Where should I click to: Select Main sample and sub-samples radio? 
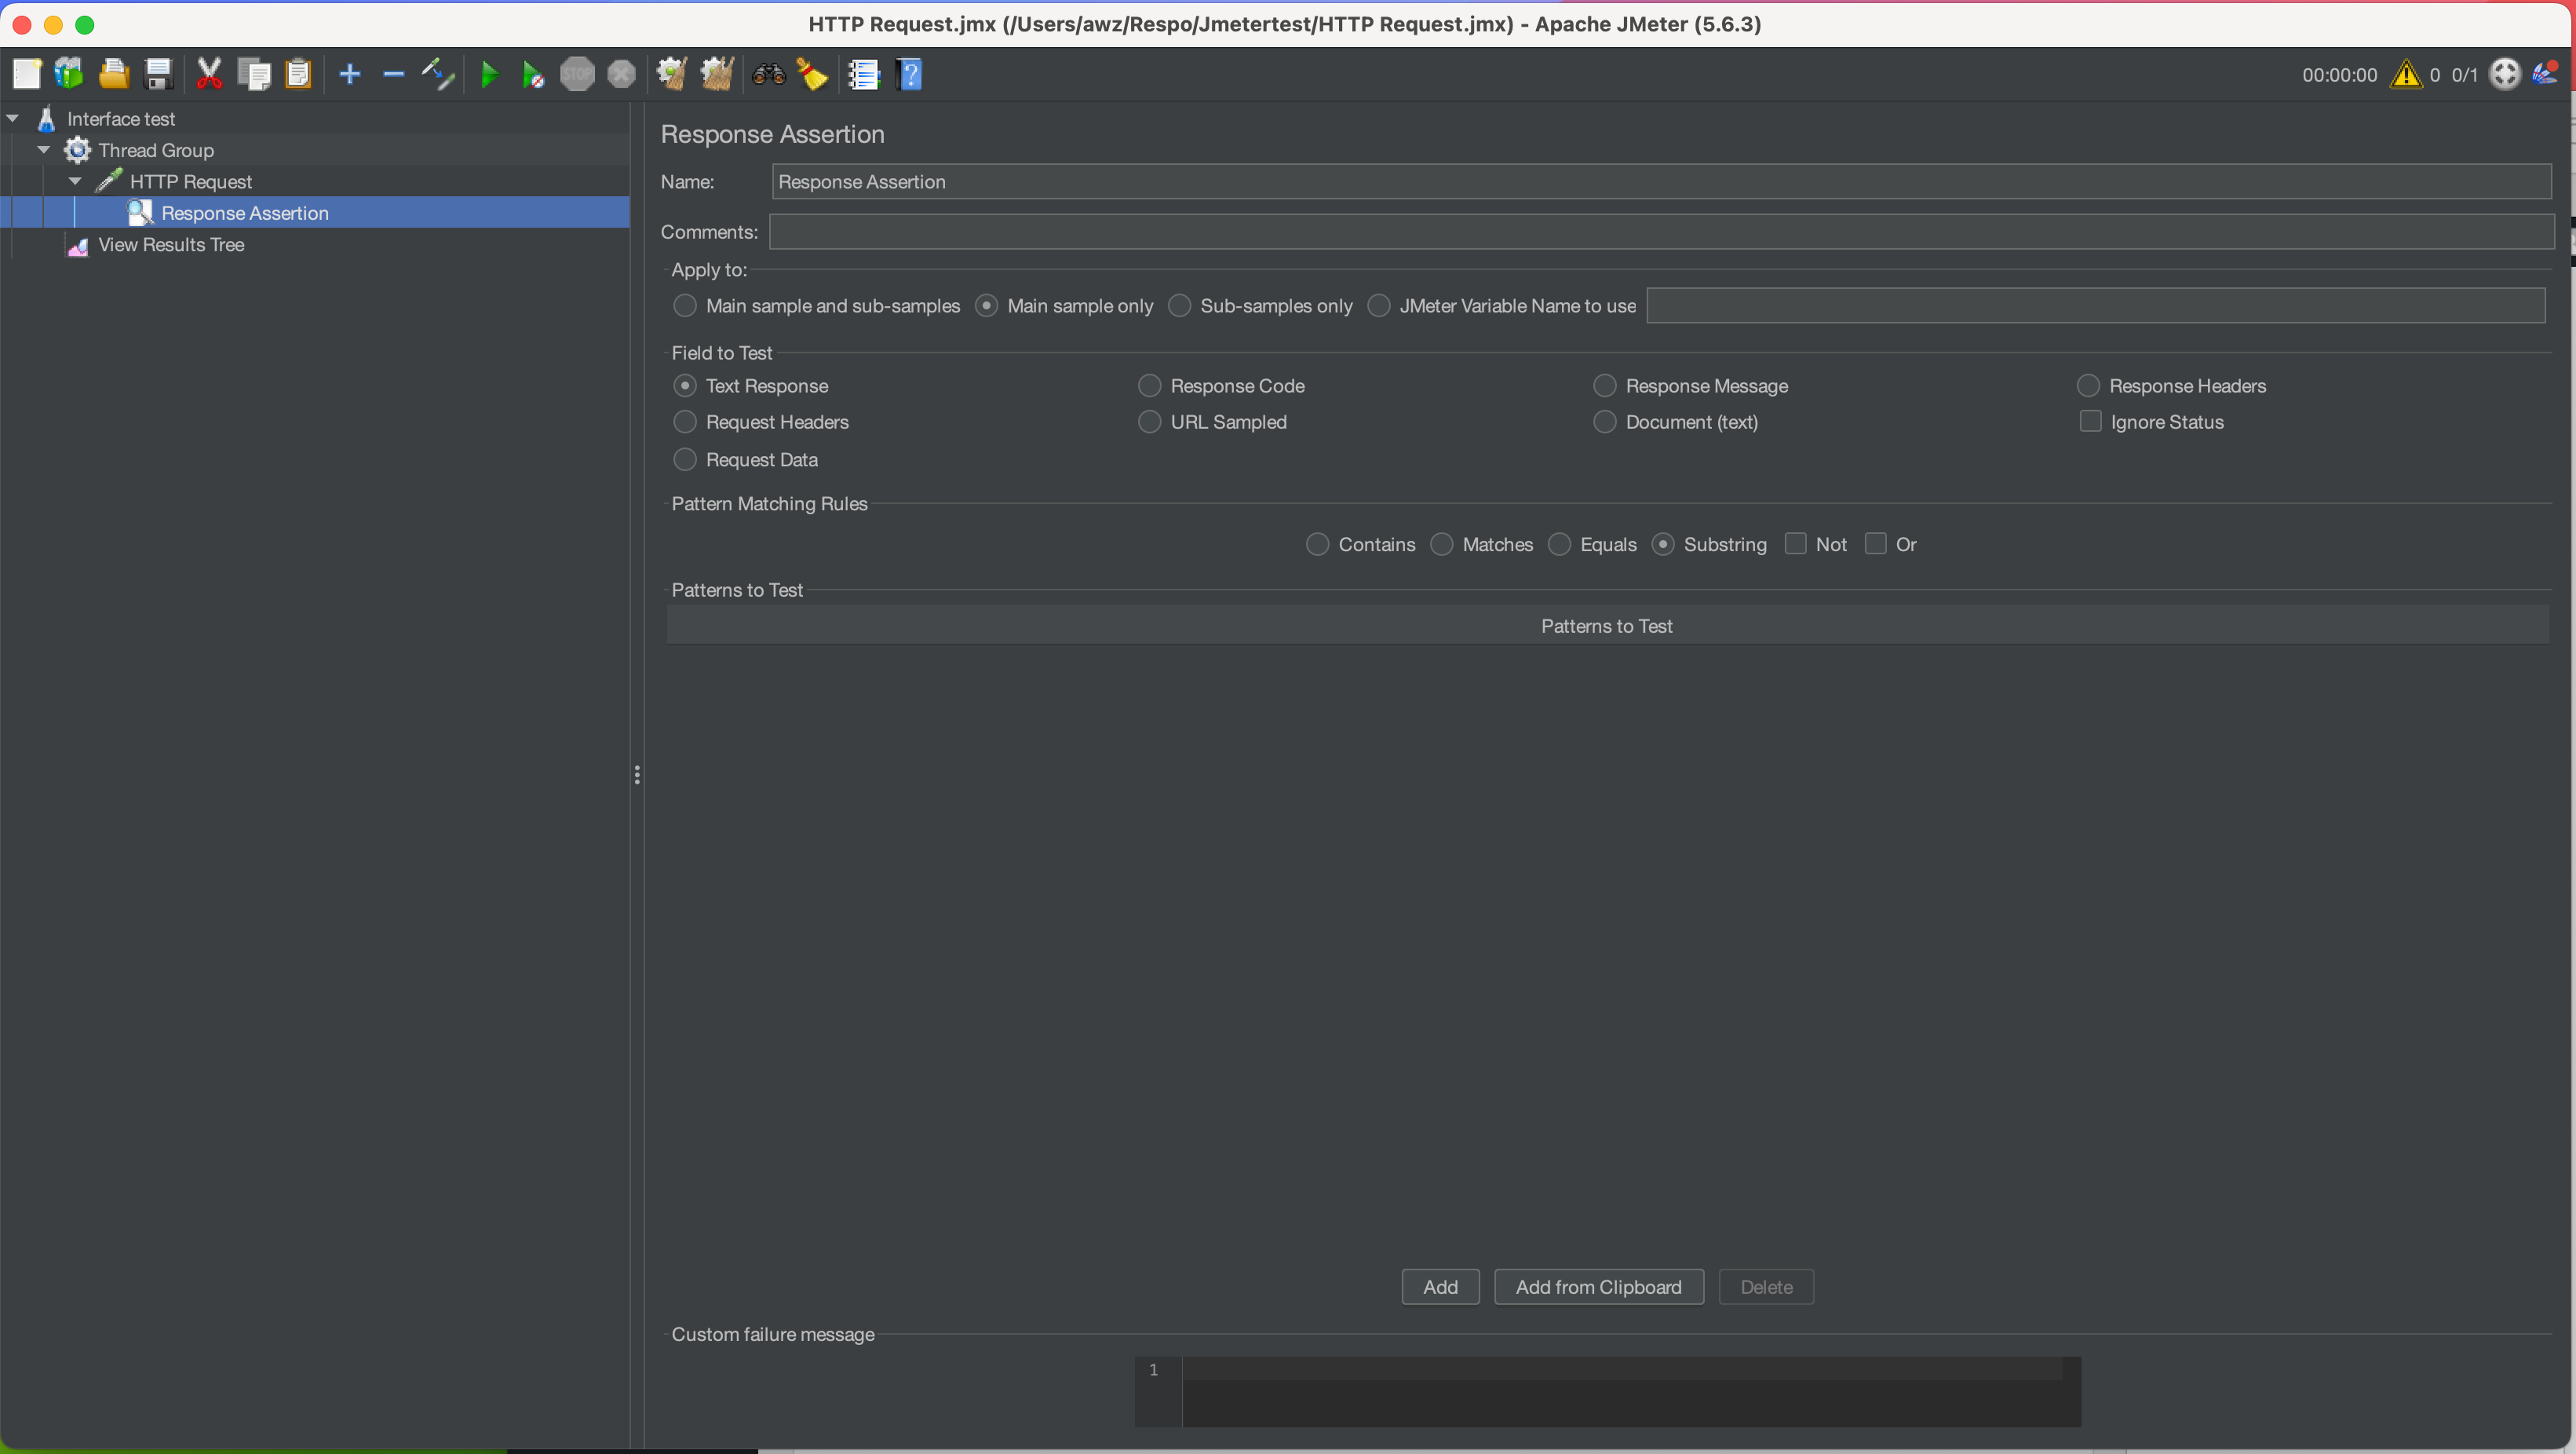[x=685, y=305]
